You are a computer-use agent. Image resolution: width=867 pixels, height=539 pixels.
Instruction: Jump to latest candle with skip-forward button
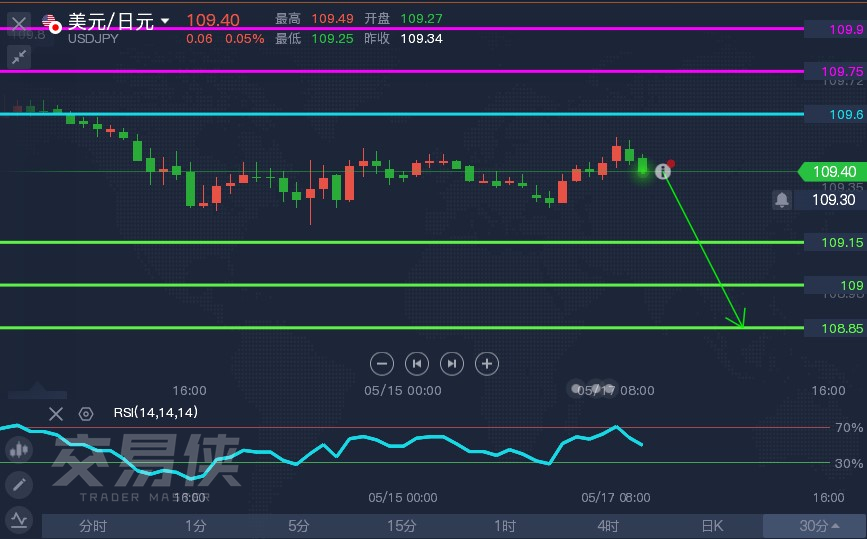coord(452,364)
